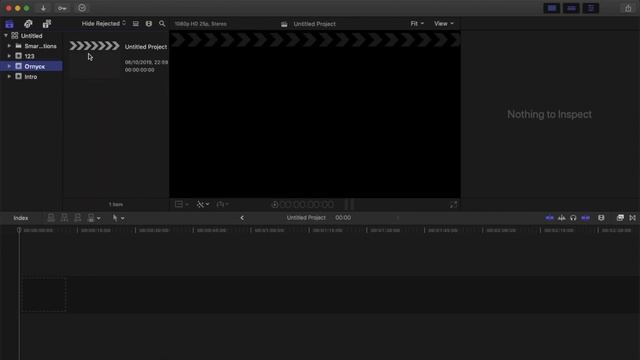The height and width of the screenshot is (360, 640).
Task: Show the Effects browser icon
Action: (x=620, y=218)
